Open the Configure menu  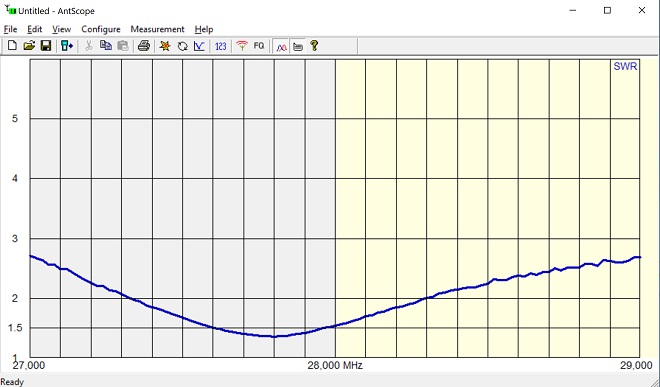coord(101,29)
